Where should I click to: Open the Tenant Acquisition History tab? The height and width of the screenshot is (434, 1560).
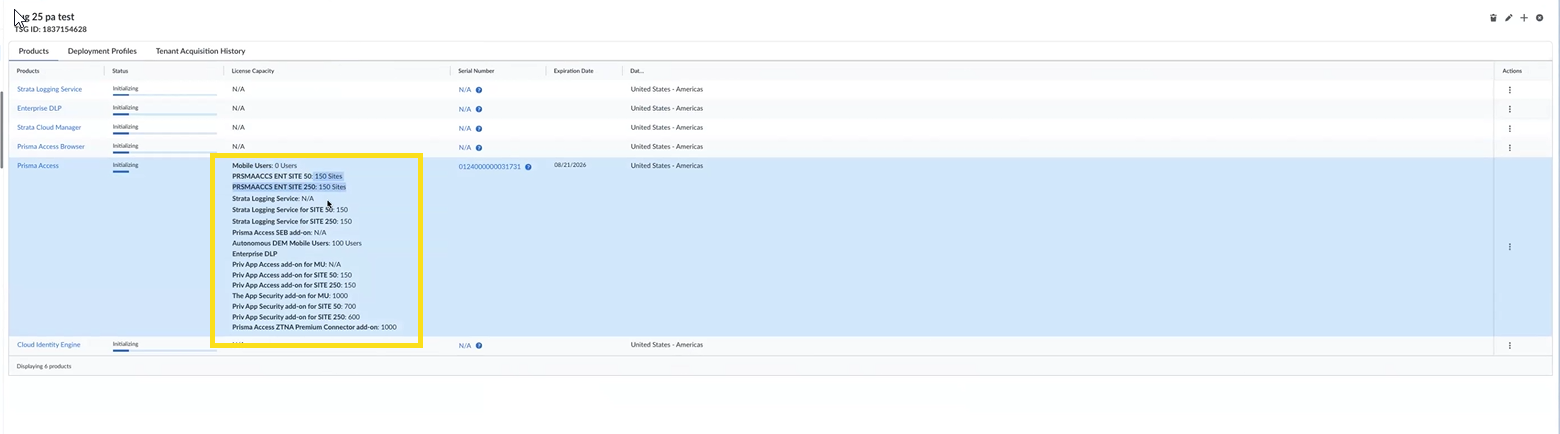click(x=200, y=51)
